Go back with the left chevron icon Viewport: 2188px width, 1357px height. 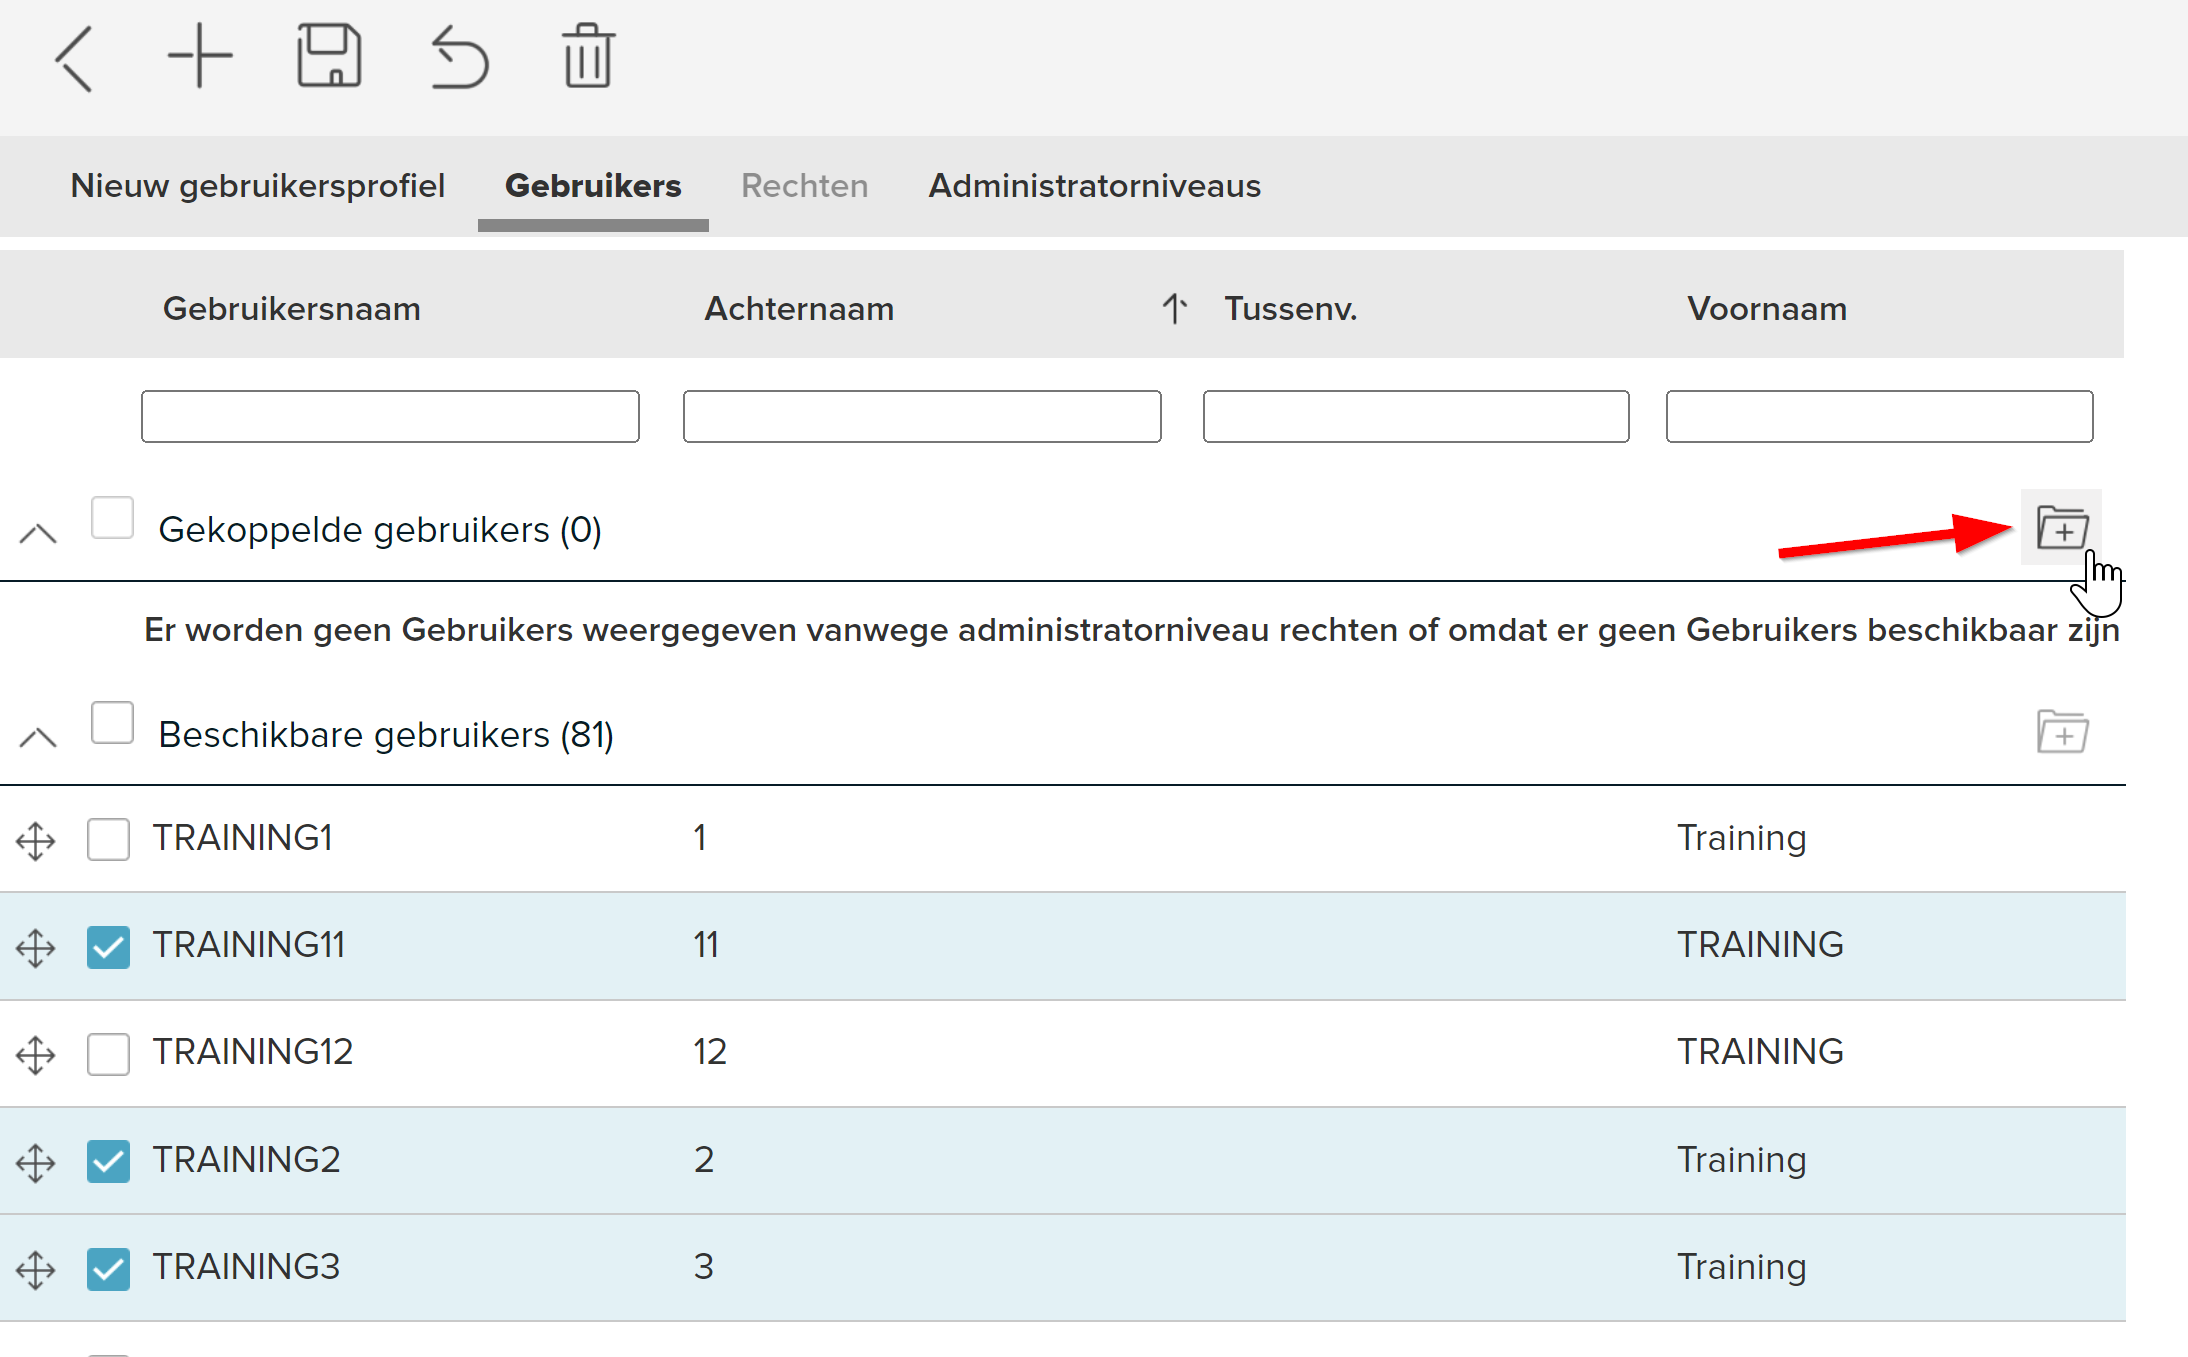(75, 59)
